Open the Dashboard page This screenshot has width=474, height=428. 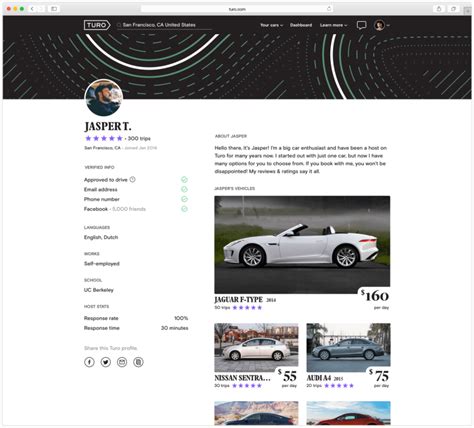pyautogui.click(x=301, y=25)
